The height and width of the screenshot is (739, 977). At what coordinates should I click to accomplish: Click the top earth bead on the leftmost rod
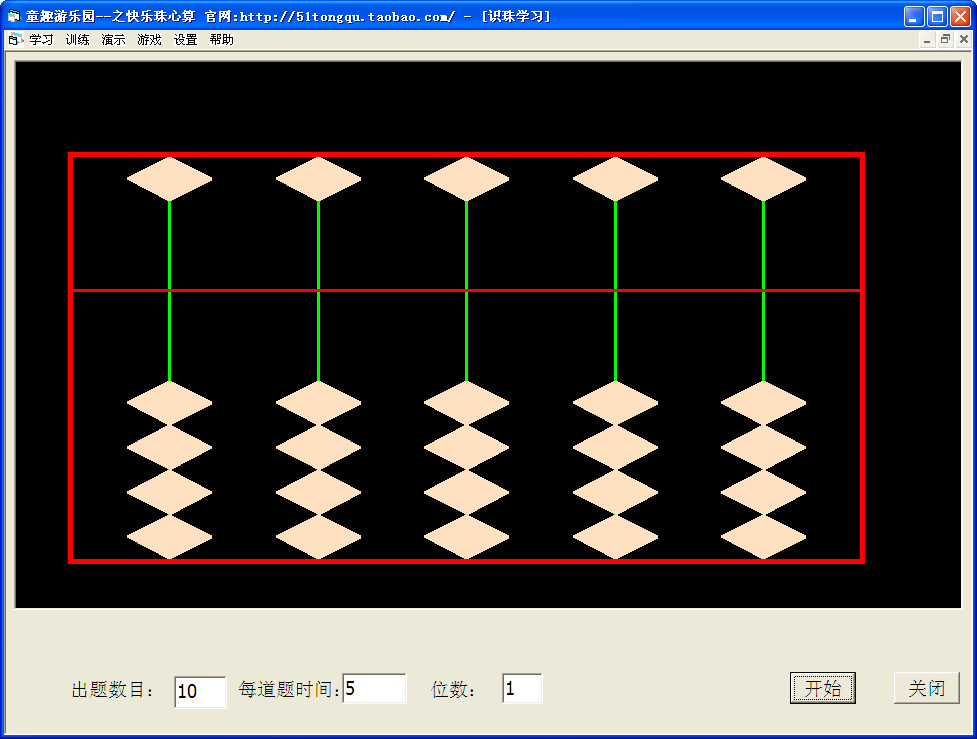(169, 402)
